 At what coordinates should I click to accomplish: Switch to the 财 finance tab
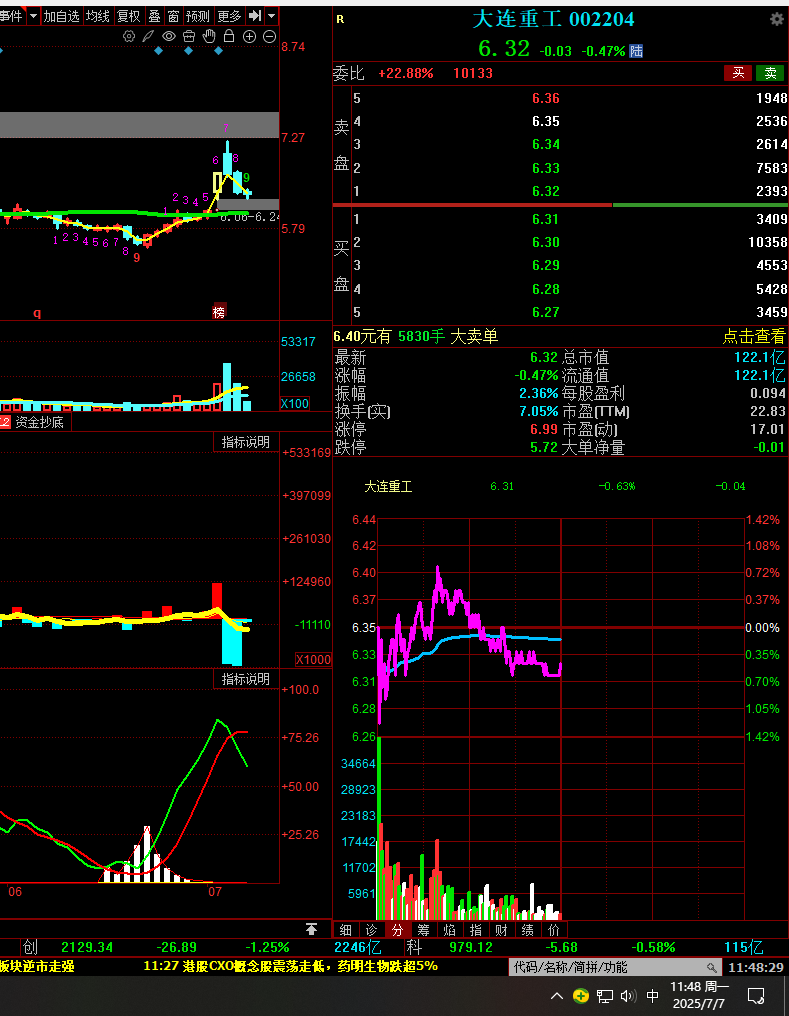(501, 930)
